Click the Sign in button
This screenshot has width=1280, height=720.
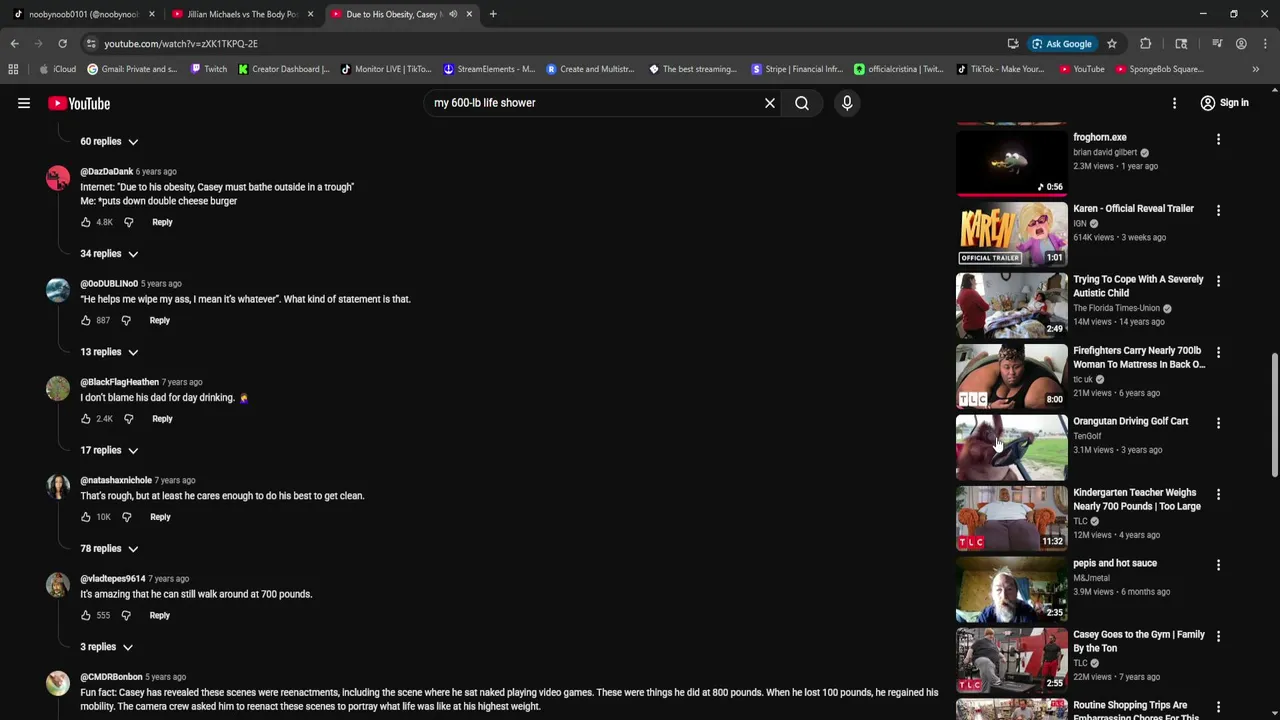pos(1224,103)
